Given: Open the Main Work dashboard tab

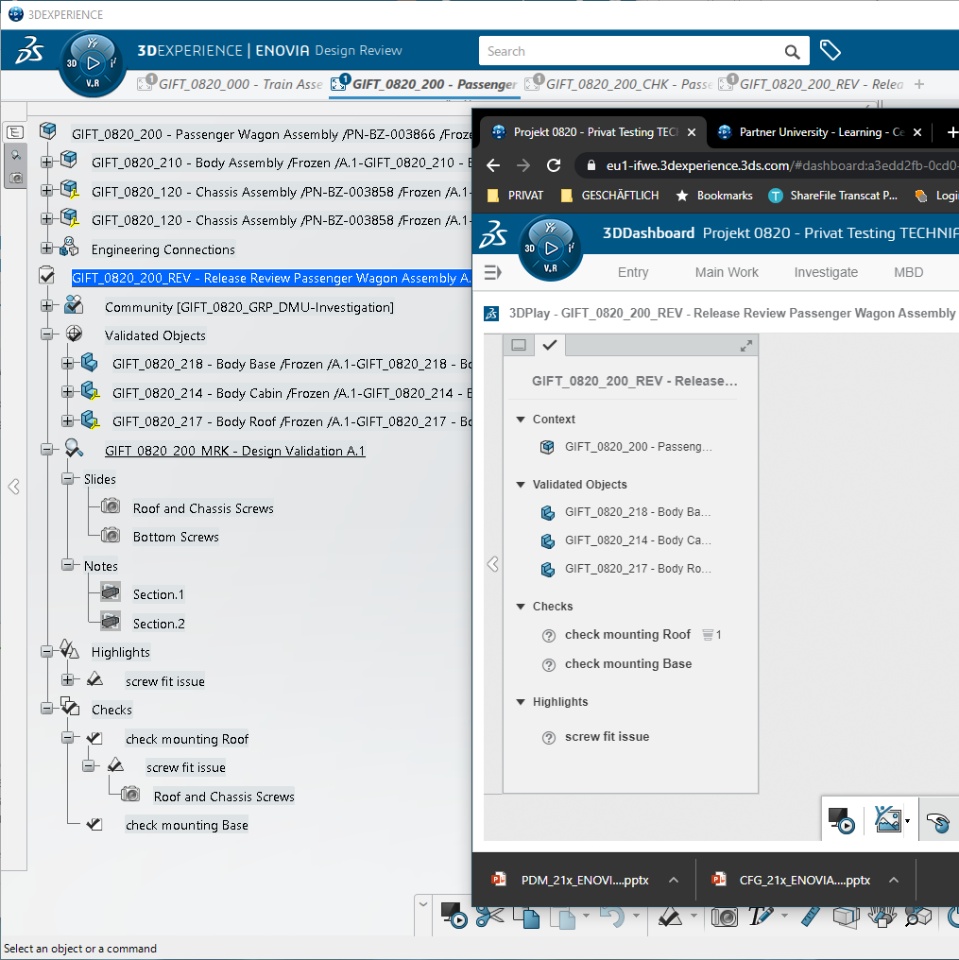Looking at the screenshot, I should pos(726,272).
